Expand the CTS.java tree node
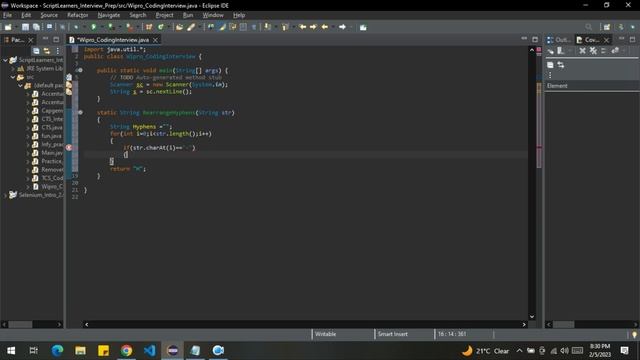Screen dimensions: 640x360 [28, 127]
